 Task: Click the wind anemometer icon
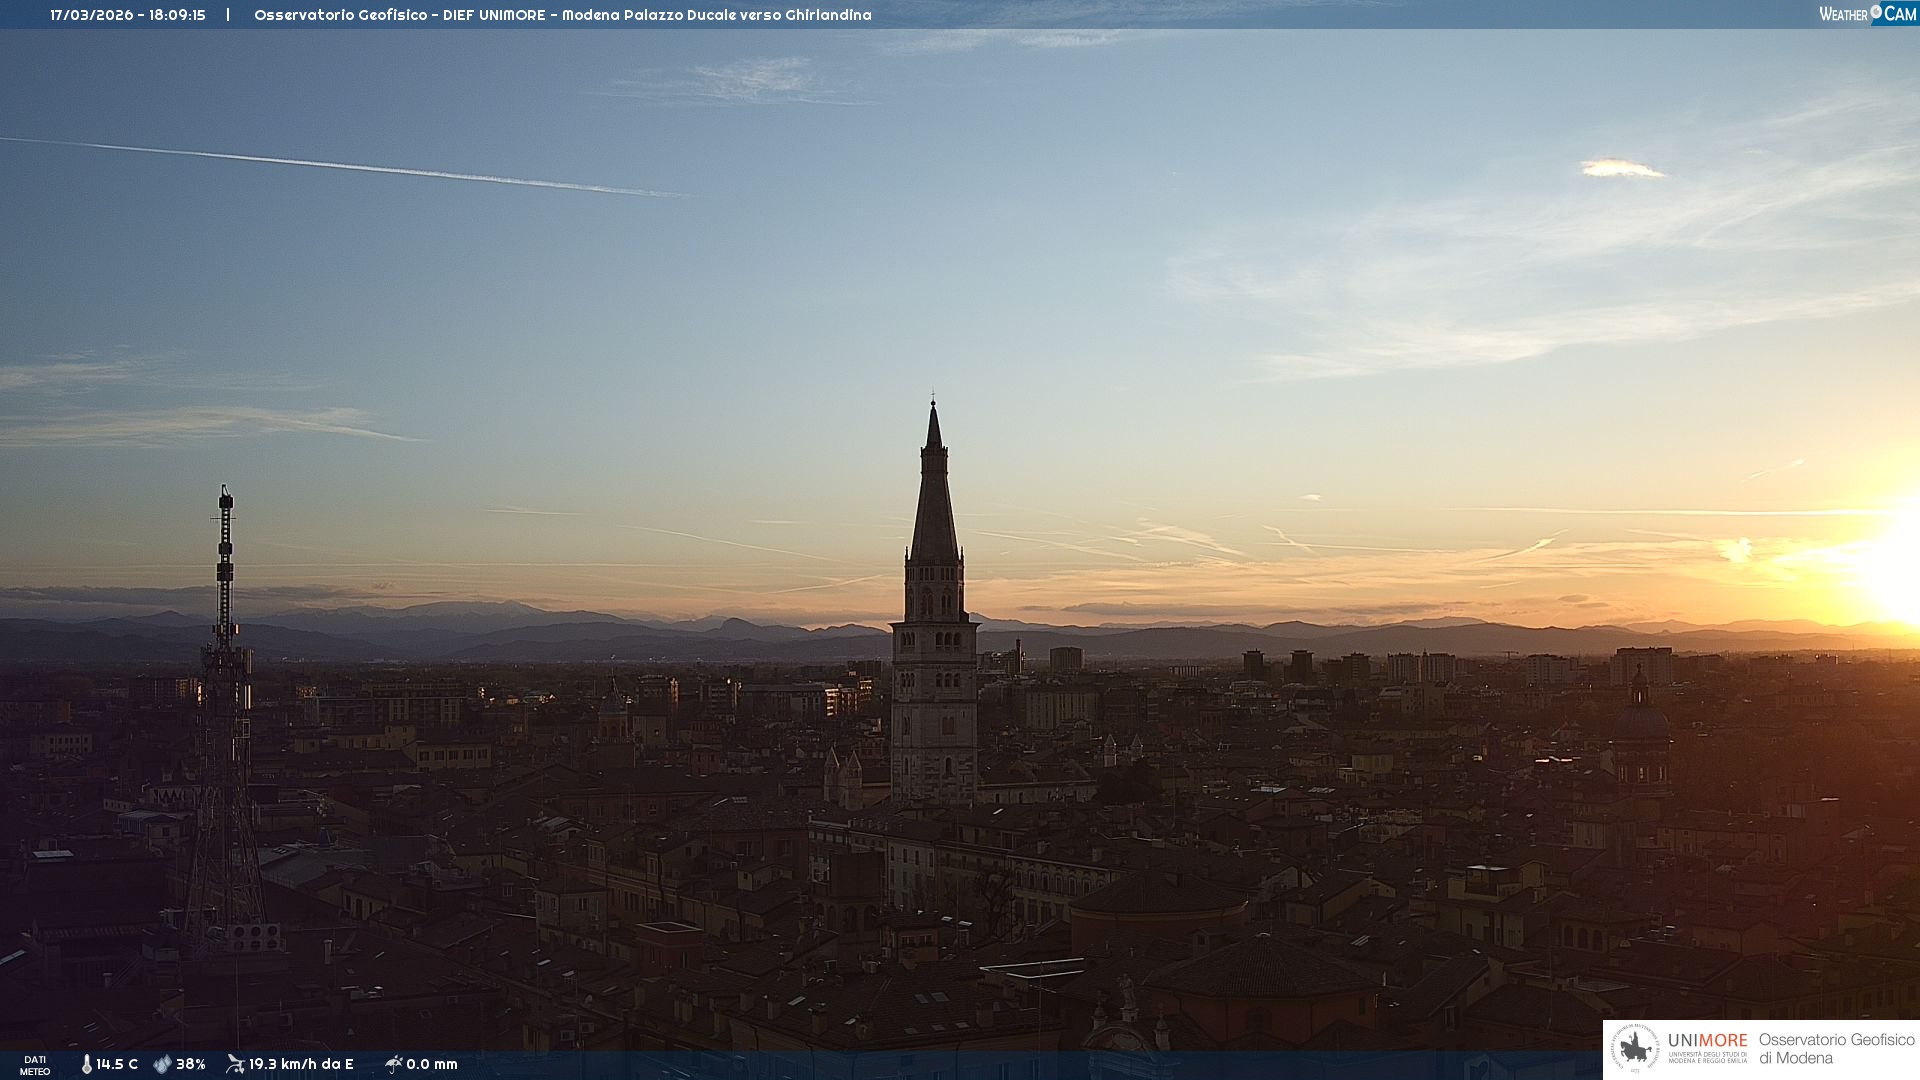point(235,1064)
